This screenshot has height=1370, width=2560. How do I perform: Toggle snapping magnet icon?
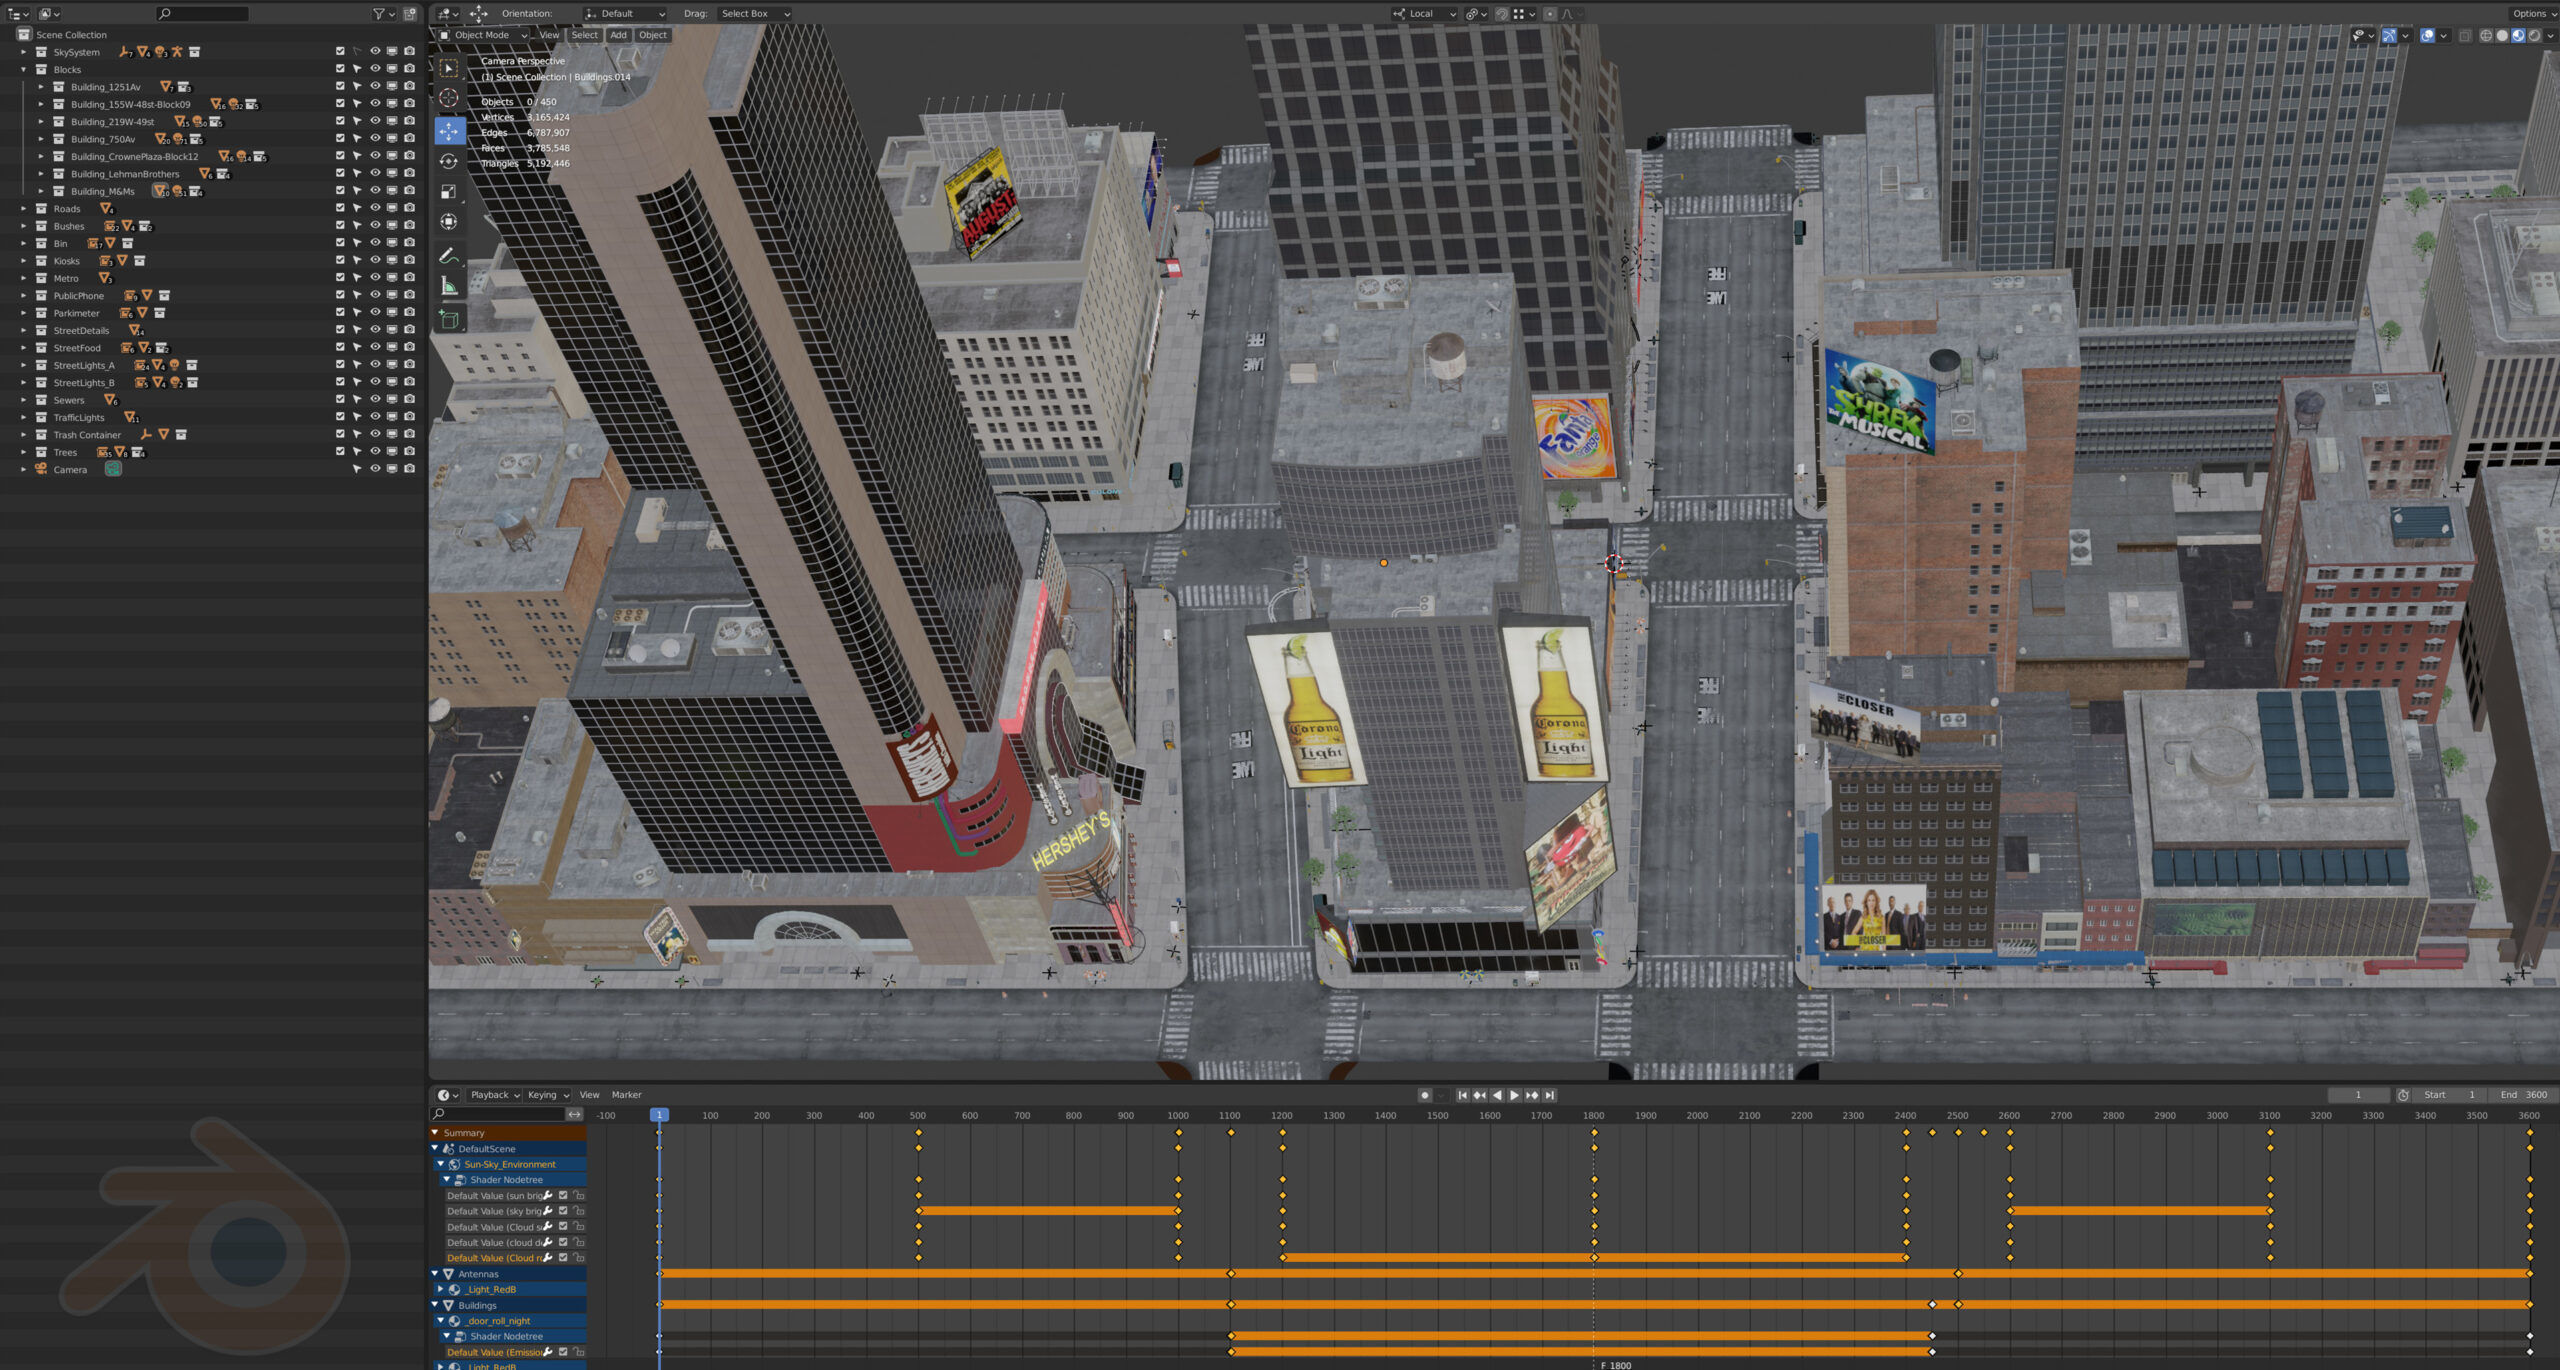coord(1502,14)
